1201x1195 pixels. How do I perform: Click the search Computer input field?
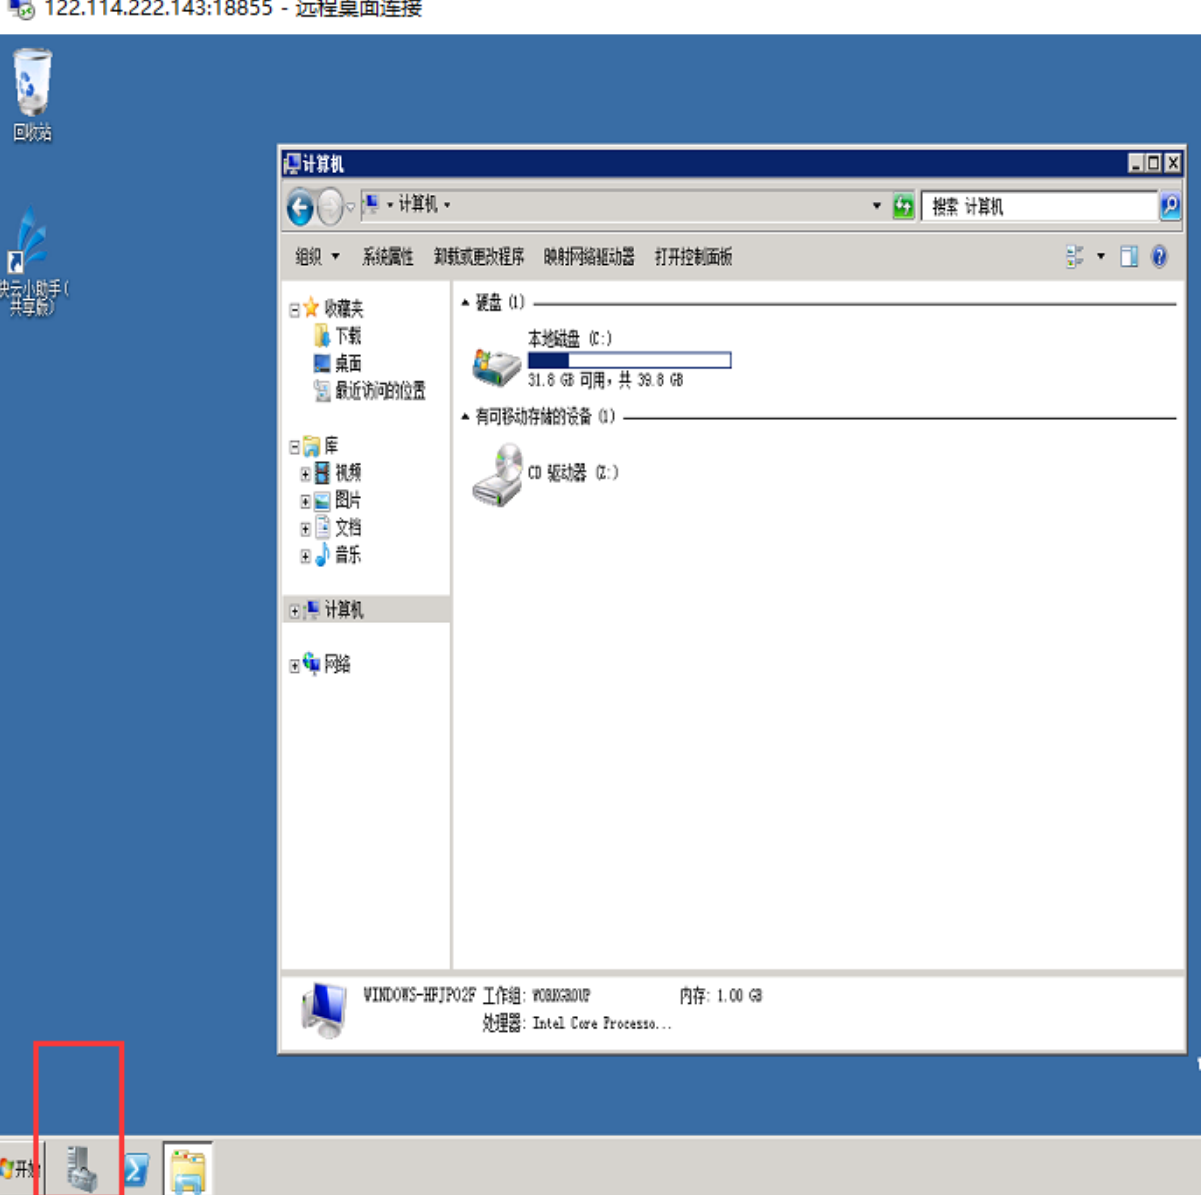(x=1038, y=207)
